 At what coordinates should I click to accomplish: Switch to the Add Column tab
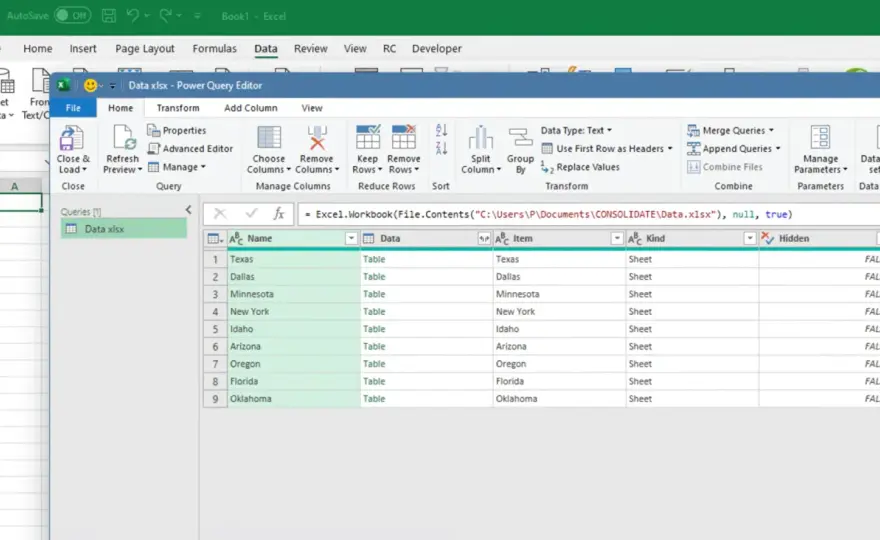click(x=251, y=108)
